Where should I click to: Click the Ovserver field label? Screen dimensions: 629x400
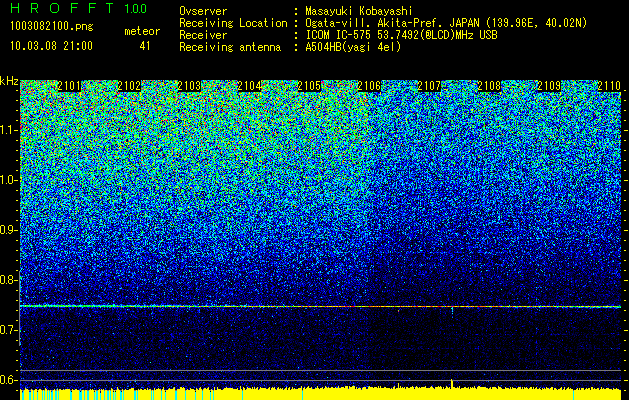coord(203,11)
